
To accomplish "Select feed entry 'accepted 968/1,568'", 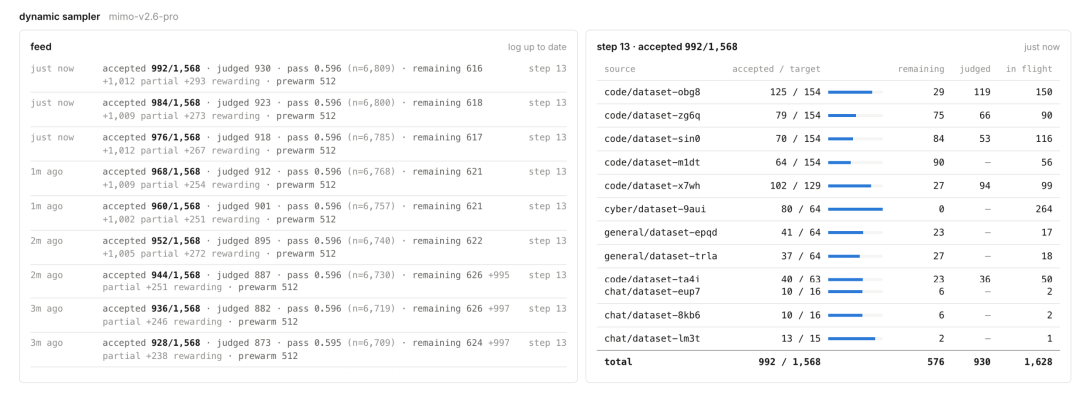I will coord(298,178).
